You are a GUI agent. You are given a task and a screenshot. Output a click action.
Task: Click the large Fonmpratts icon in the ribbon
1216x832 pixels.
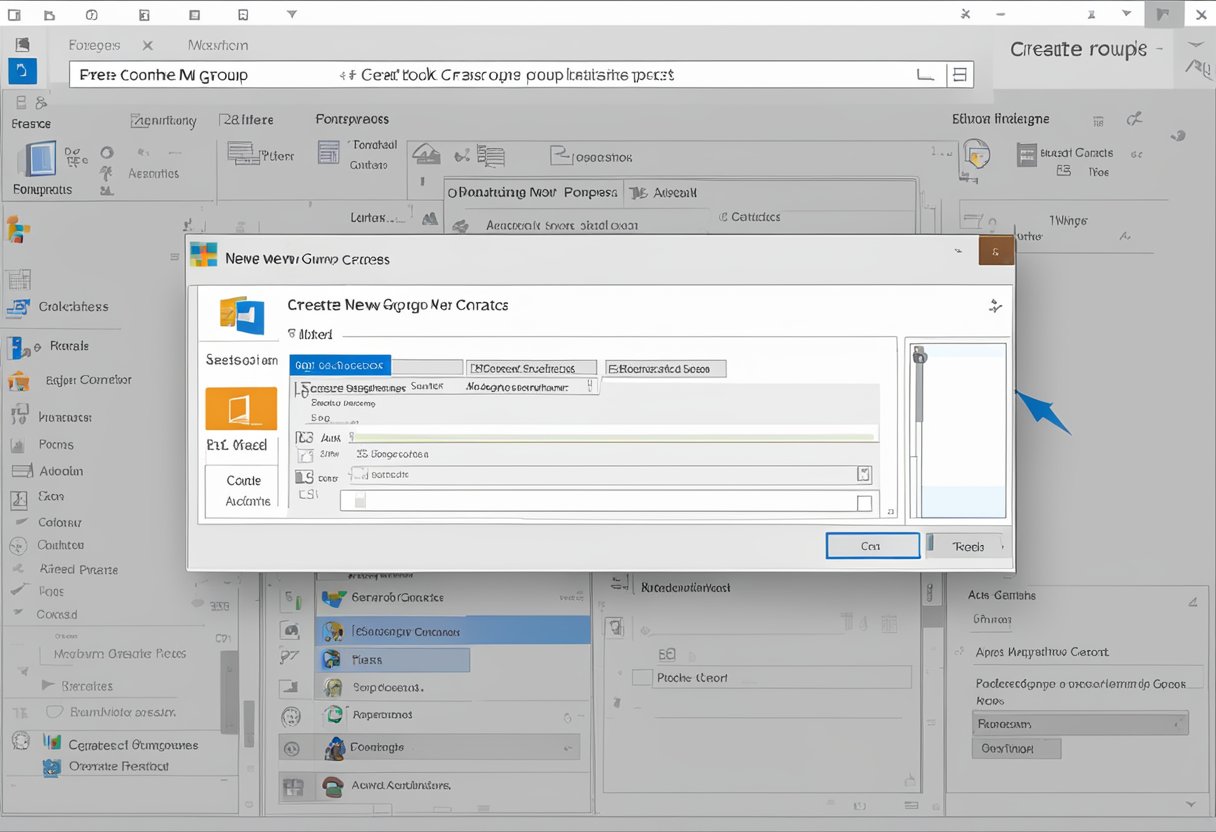(39, 160)
